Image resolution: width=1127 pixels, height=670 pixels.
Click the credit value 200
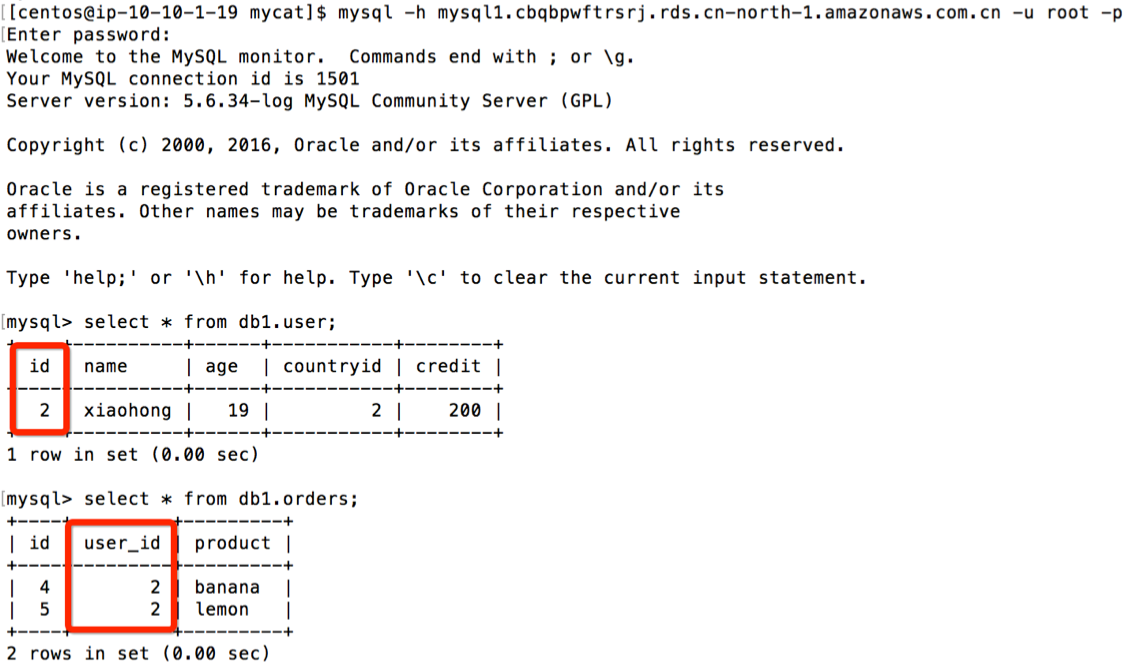pyautogui.click(x=464, y=410)
